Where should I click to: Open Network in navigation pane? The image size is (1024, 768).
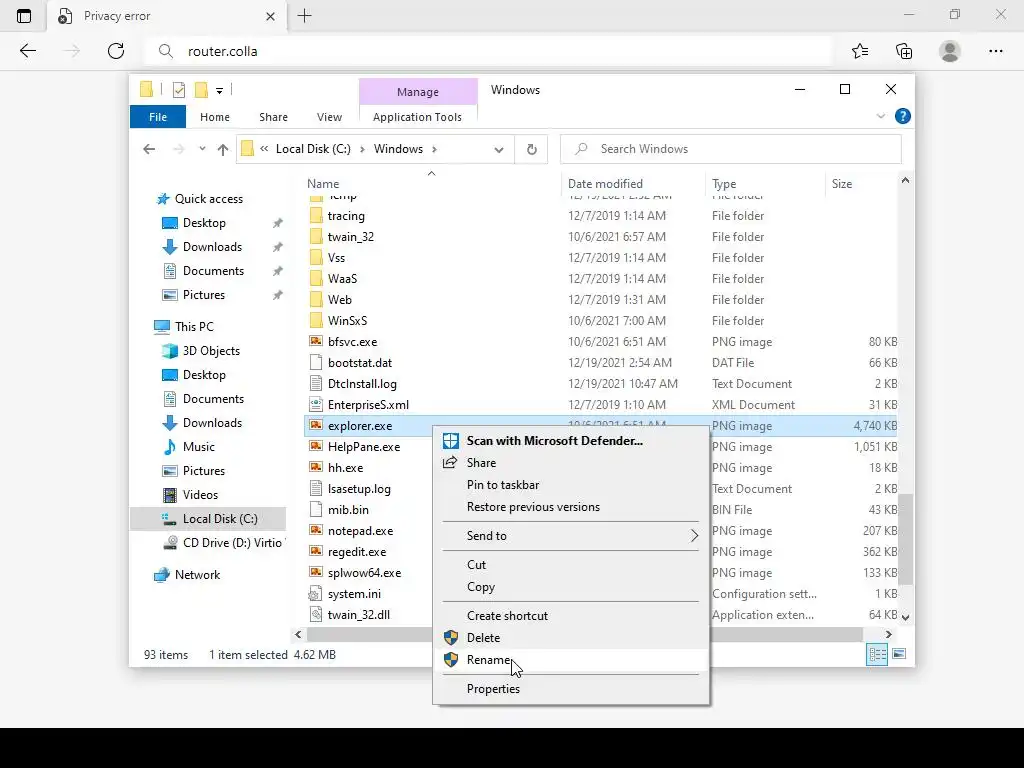[197, 575]
